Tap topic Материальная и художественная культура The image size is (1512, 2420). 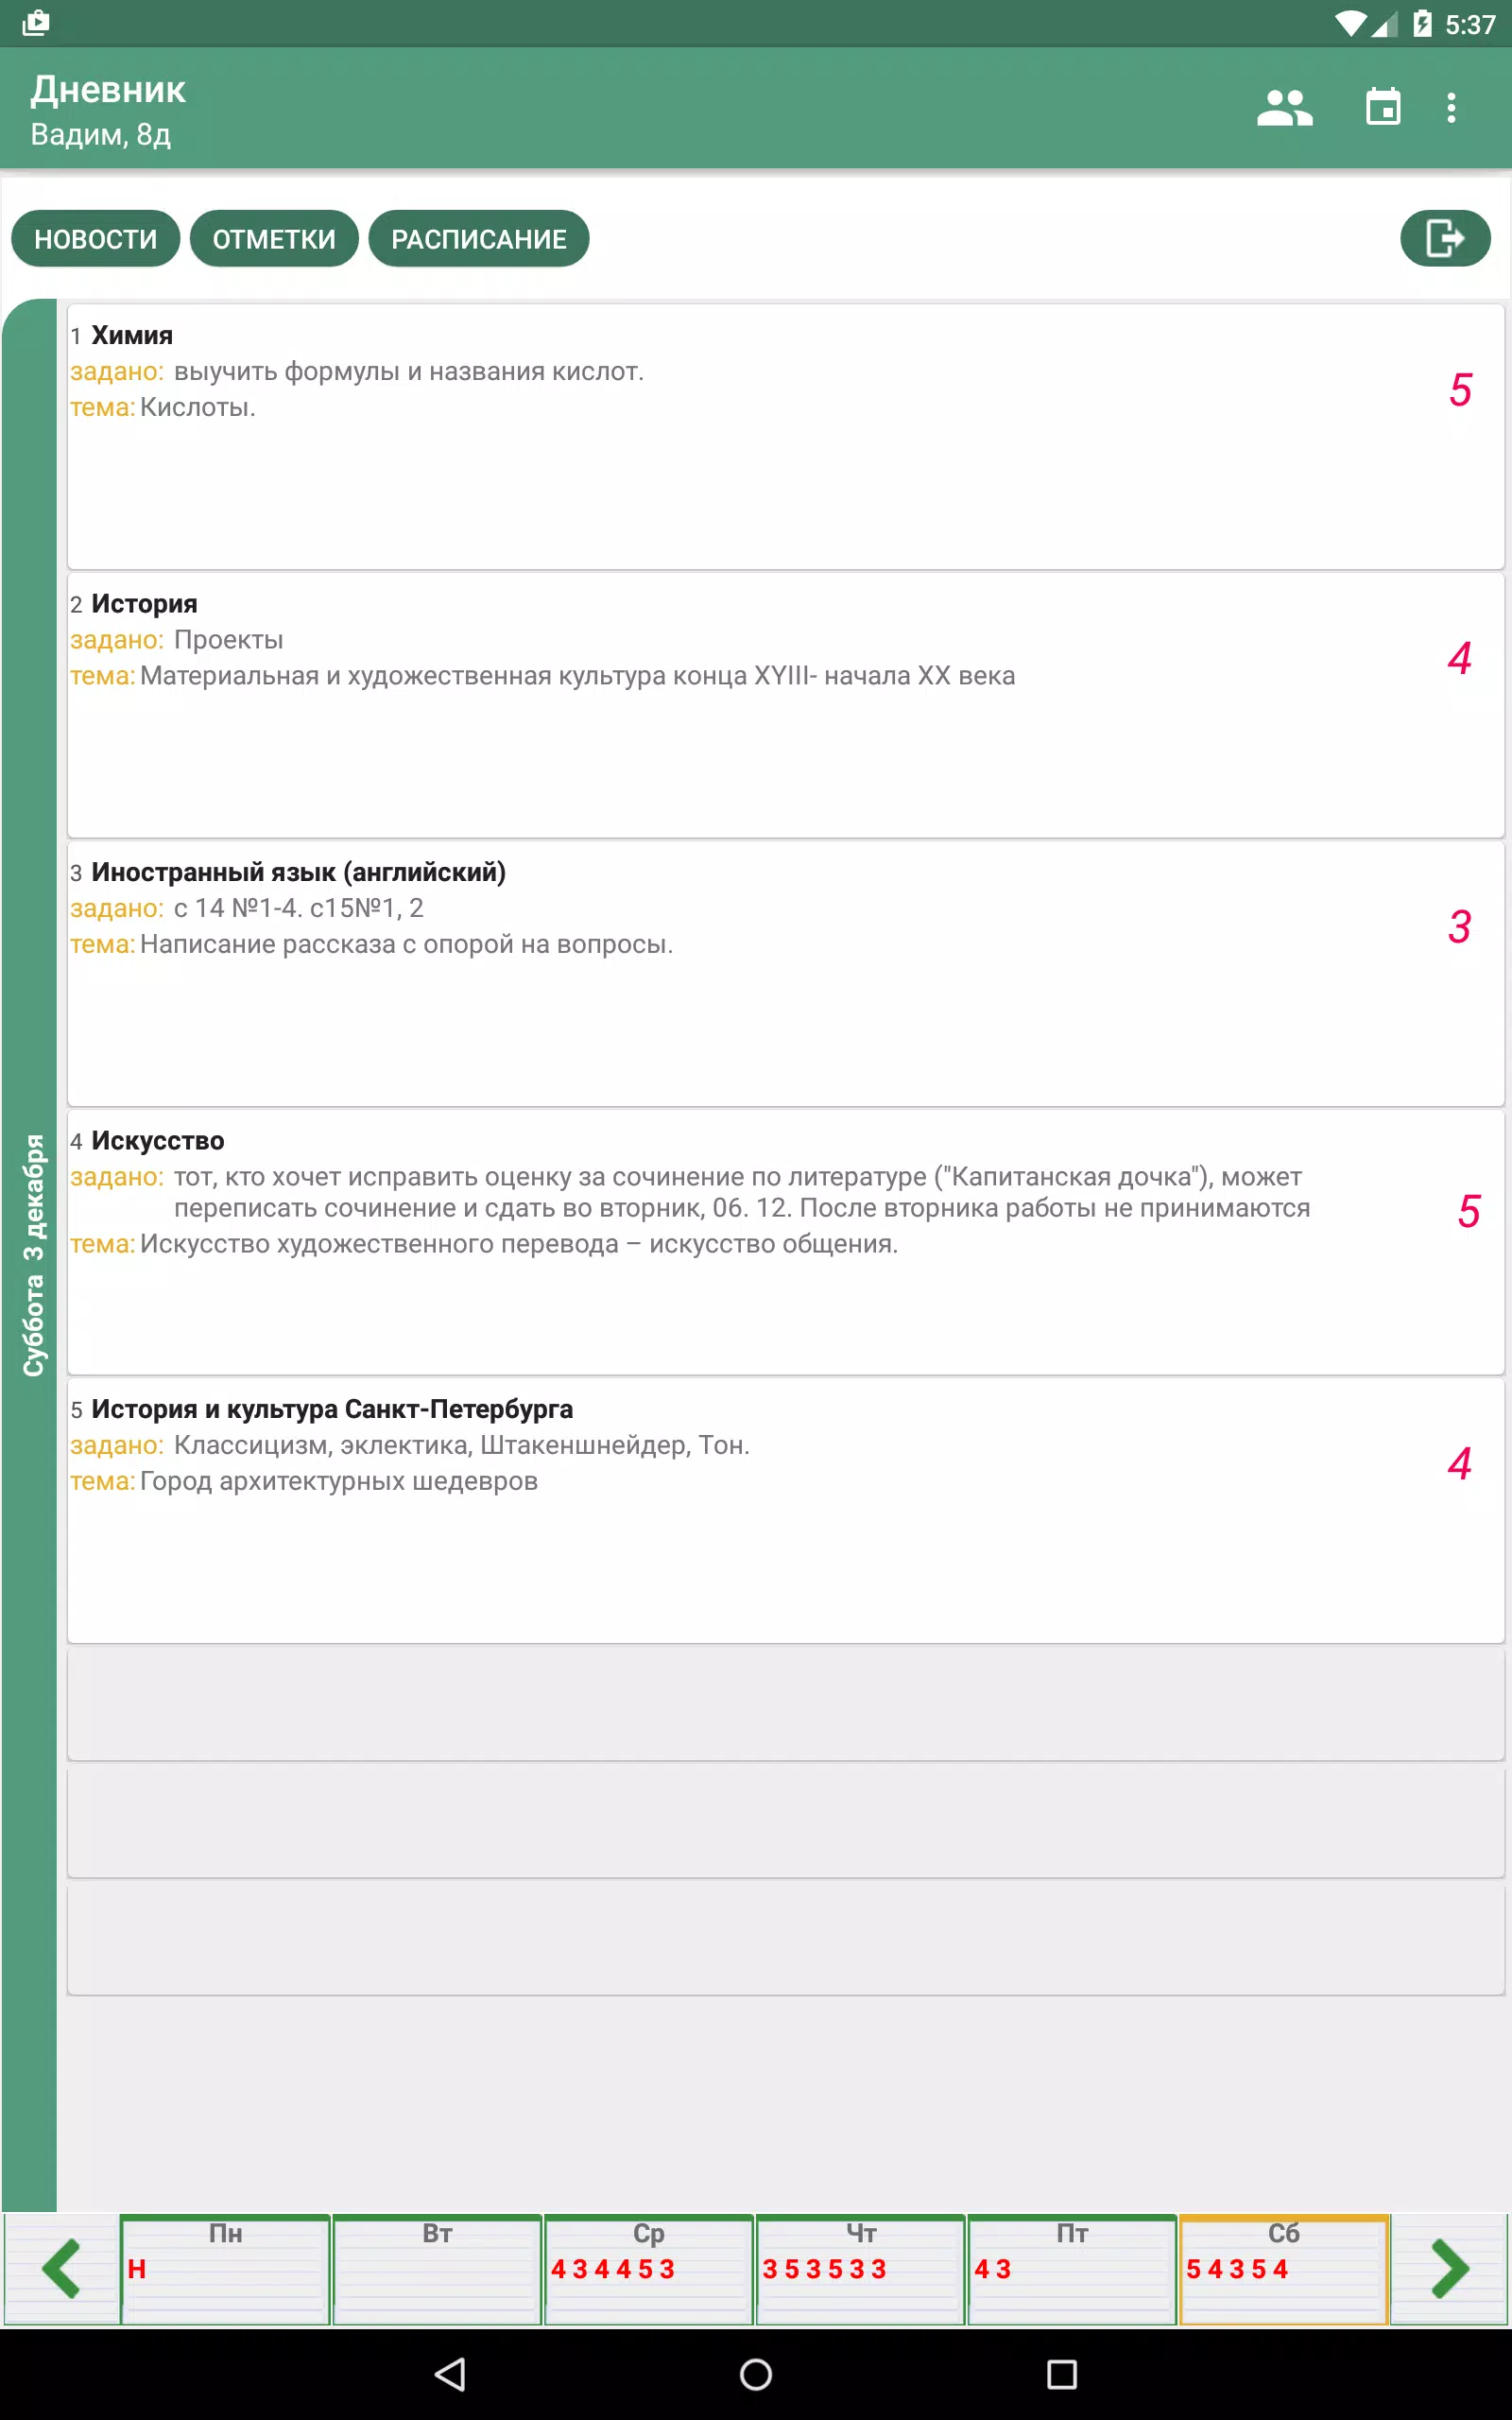click(x=577, y=676)
